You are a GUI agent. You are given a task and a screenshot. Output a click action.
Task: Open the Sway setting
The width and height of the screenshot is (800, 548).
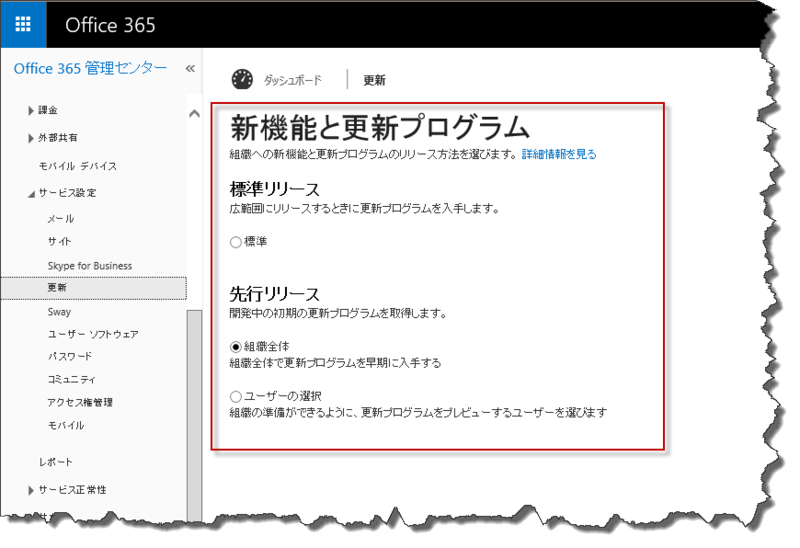[x=59, y=312]
